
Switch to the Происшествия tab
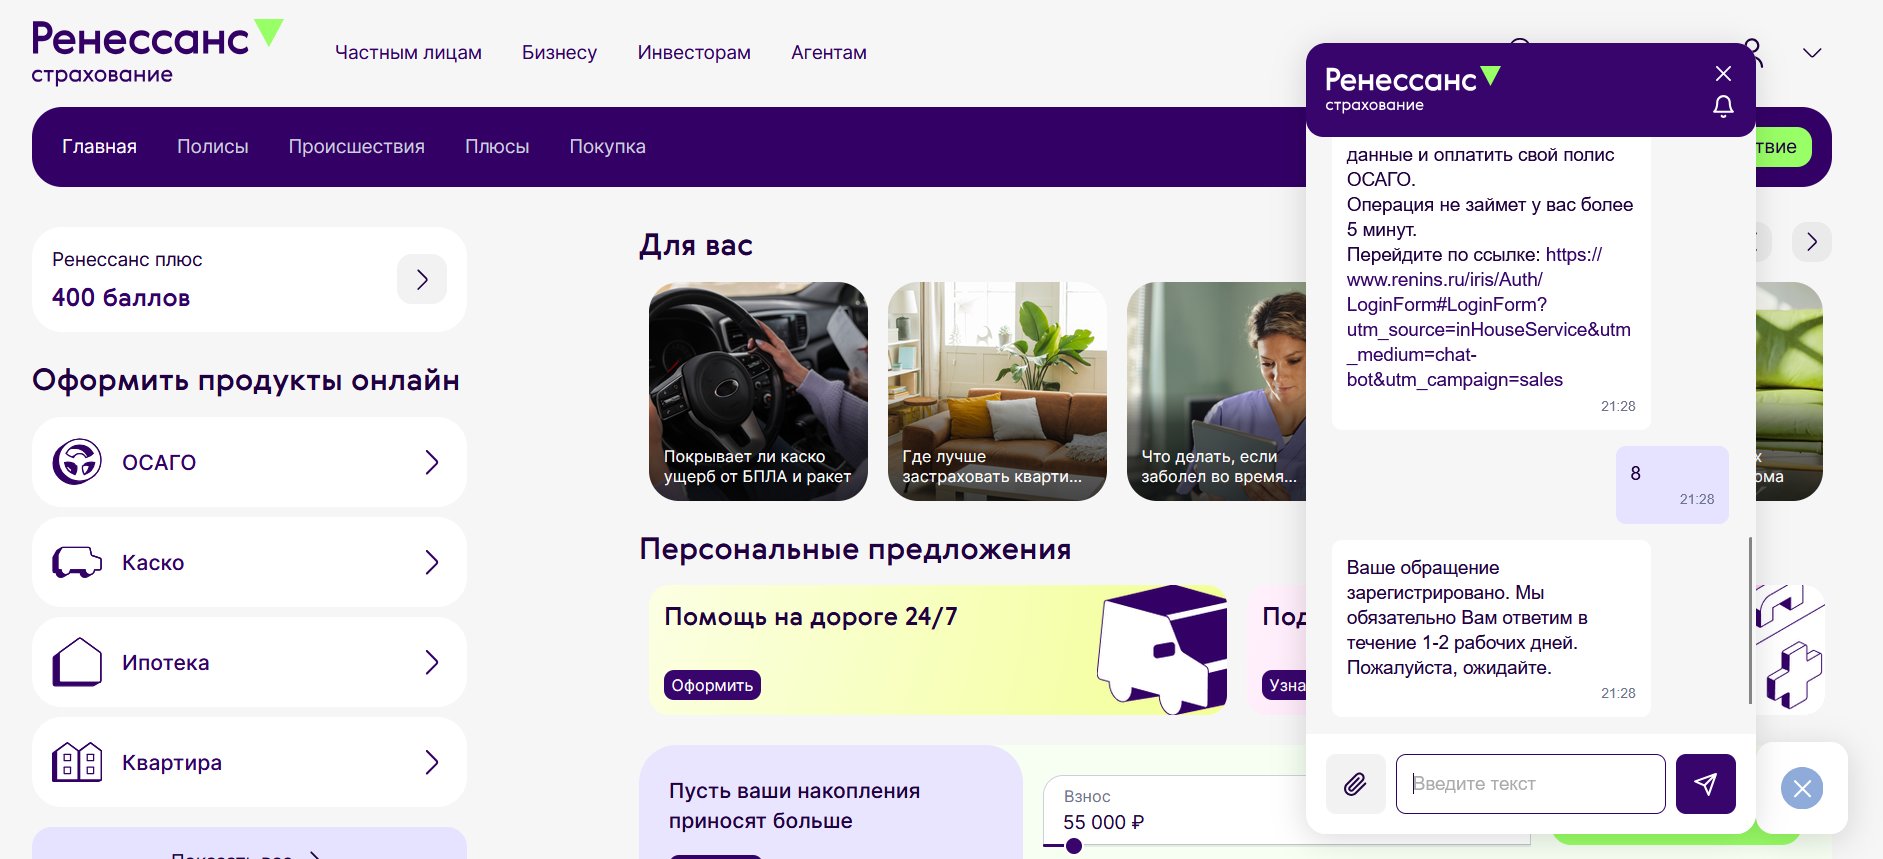[357, 146]
